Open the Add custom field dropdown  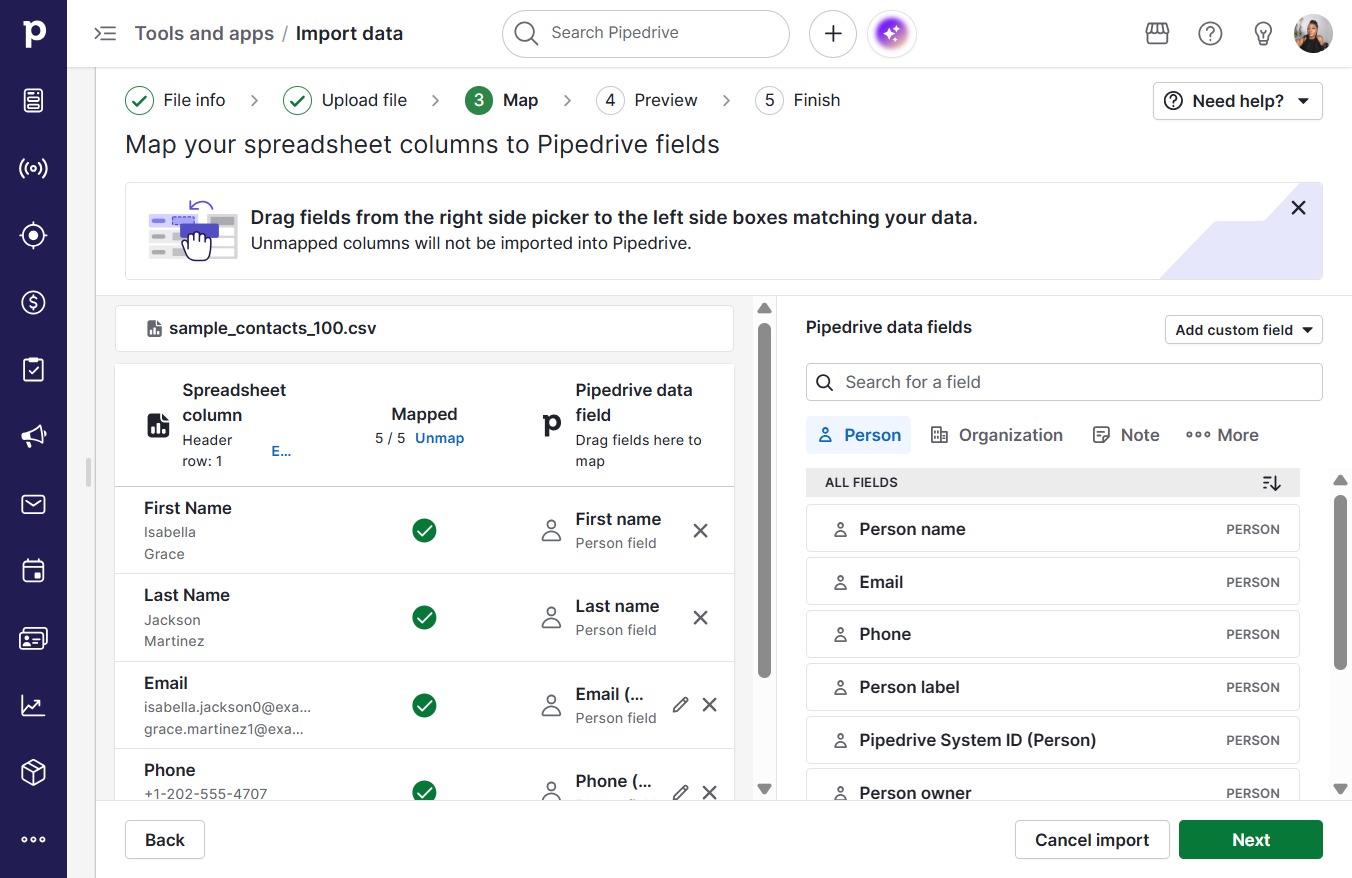(1244, 330)
